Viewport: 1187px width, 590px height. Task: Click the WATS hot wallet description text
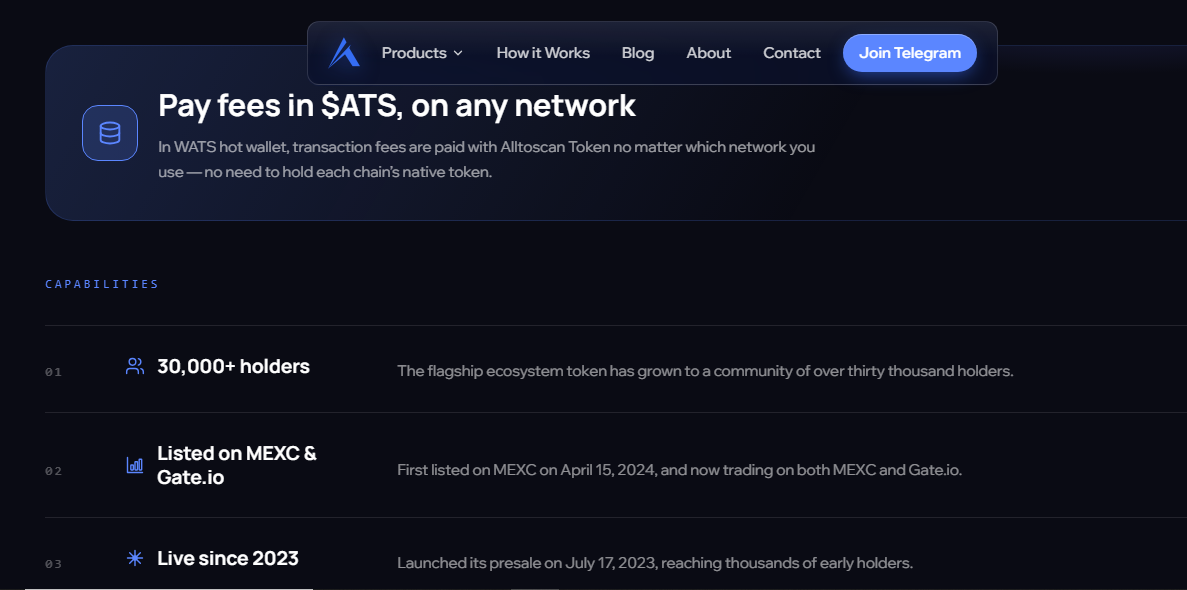487,159
